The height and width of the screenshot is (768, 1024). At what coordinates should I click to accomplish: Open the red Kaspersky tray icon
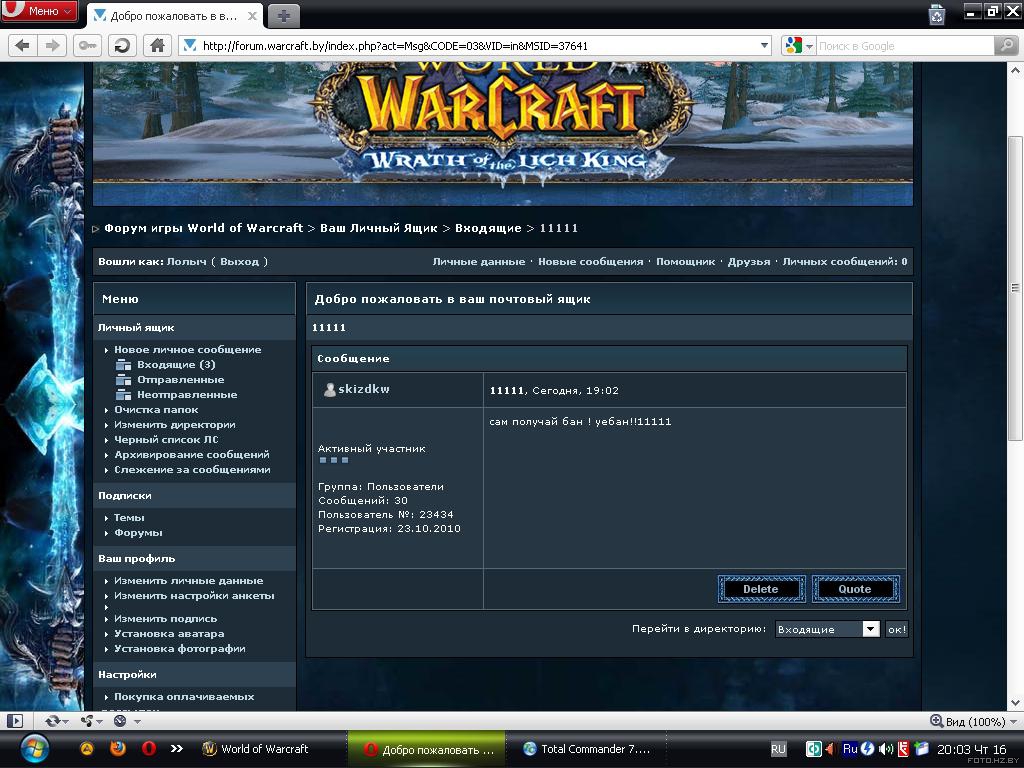[x=904, y=749]
